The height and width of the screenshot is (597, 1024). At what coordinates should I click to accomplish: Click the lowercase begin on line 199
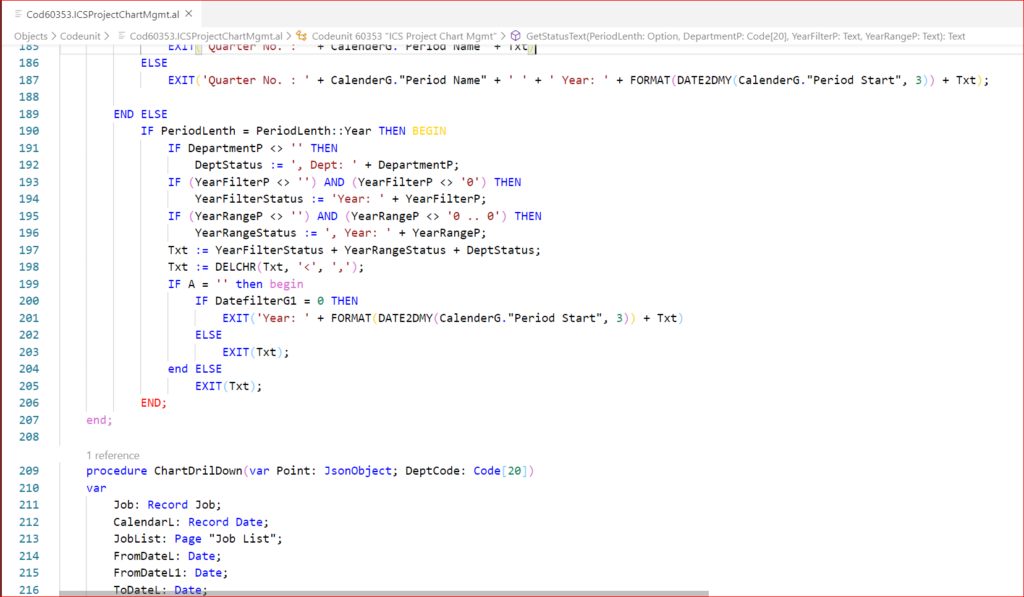tap(286, 284)
